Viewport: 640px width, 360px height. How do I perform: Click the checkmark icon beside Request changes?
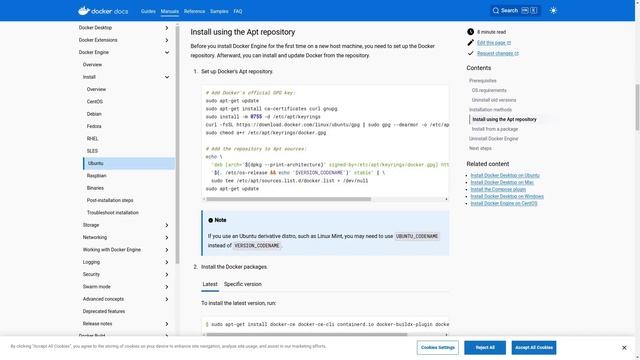click(x=471, y=53)
